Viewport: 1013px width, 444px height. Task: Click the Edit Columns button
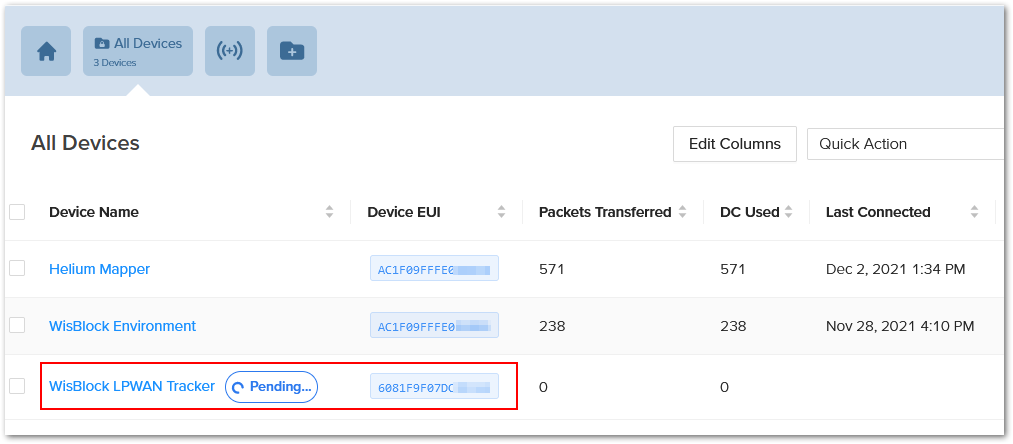click(x=735, y=144)
